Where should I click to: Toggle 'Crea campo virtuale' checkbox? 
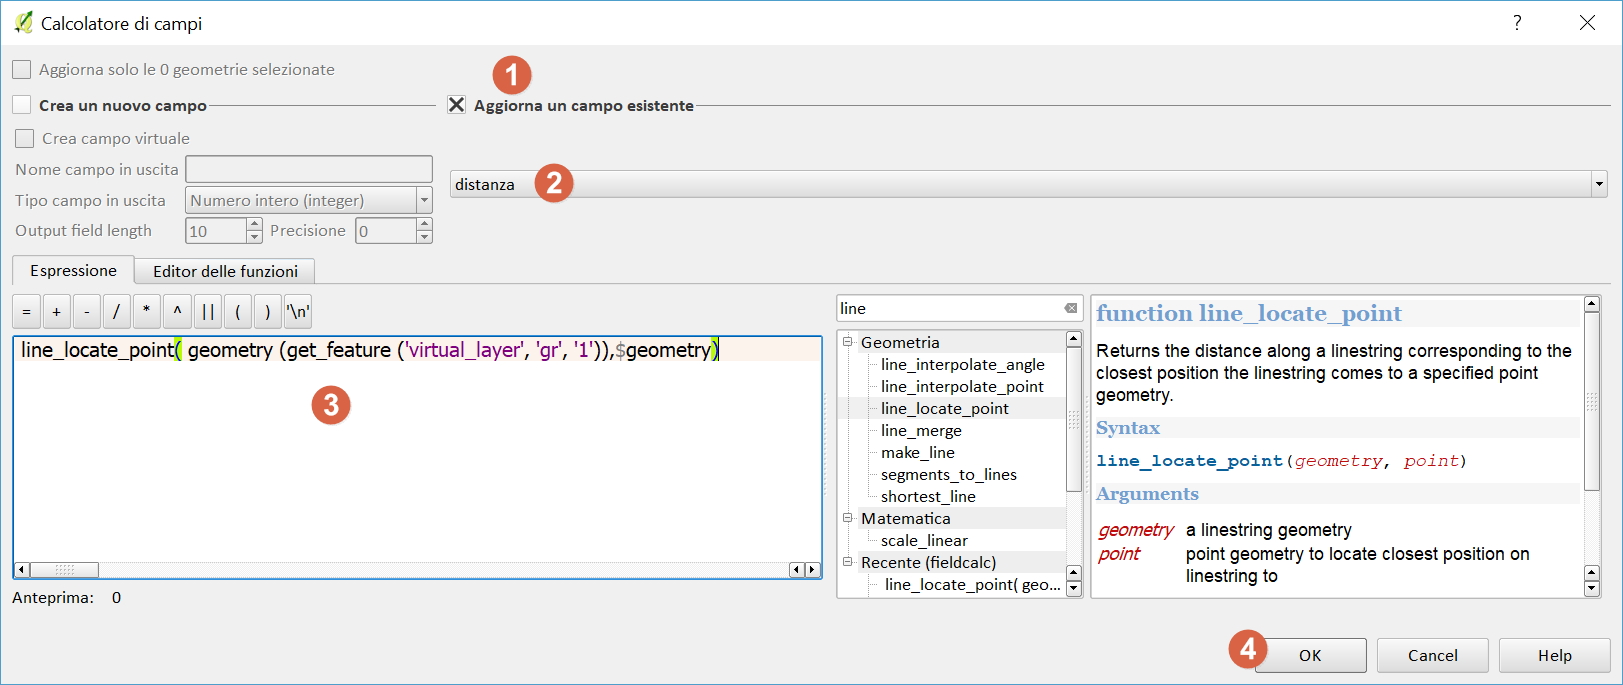coord(25,138)
